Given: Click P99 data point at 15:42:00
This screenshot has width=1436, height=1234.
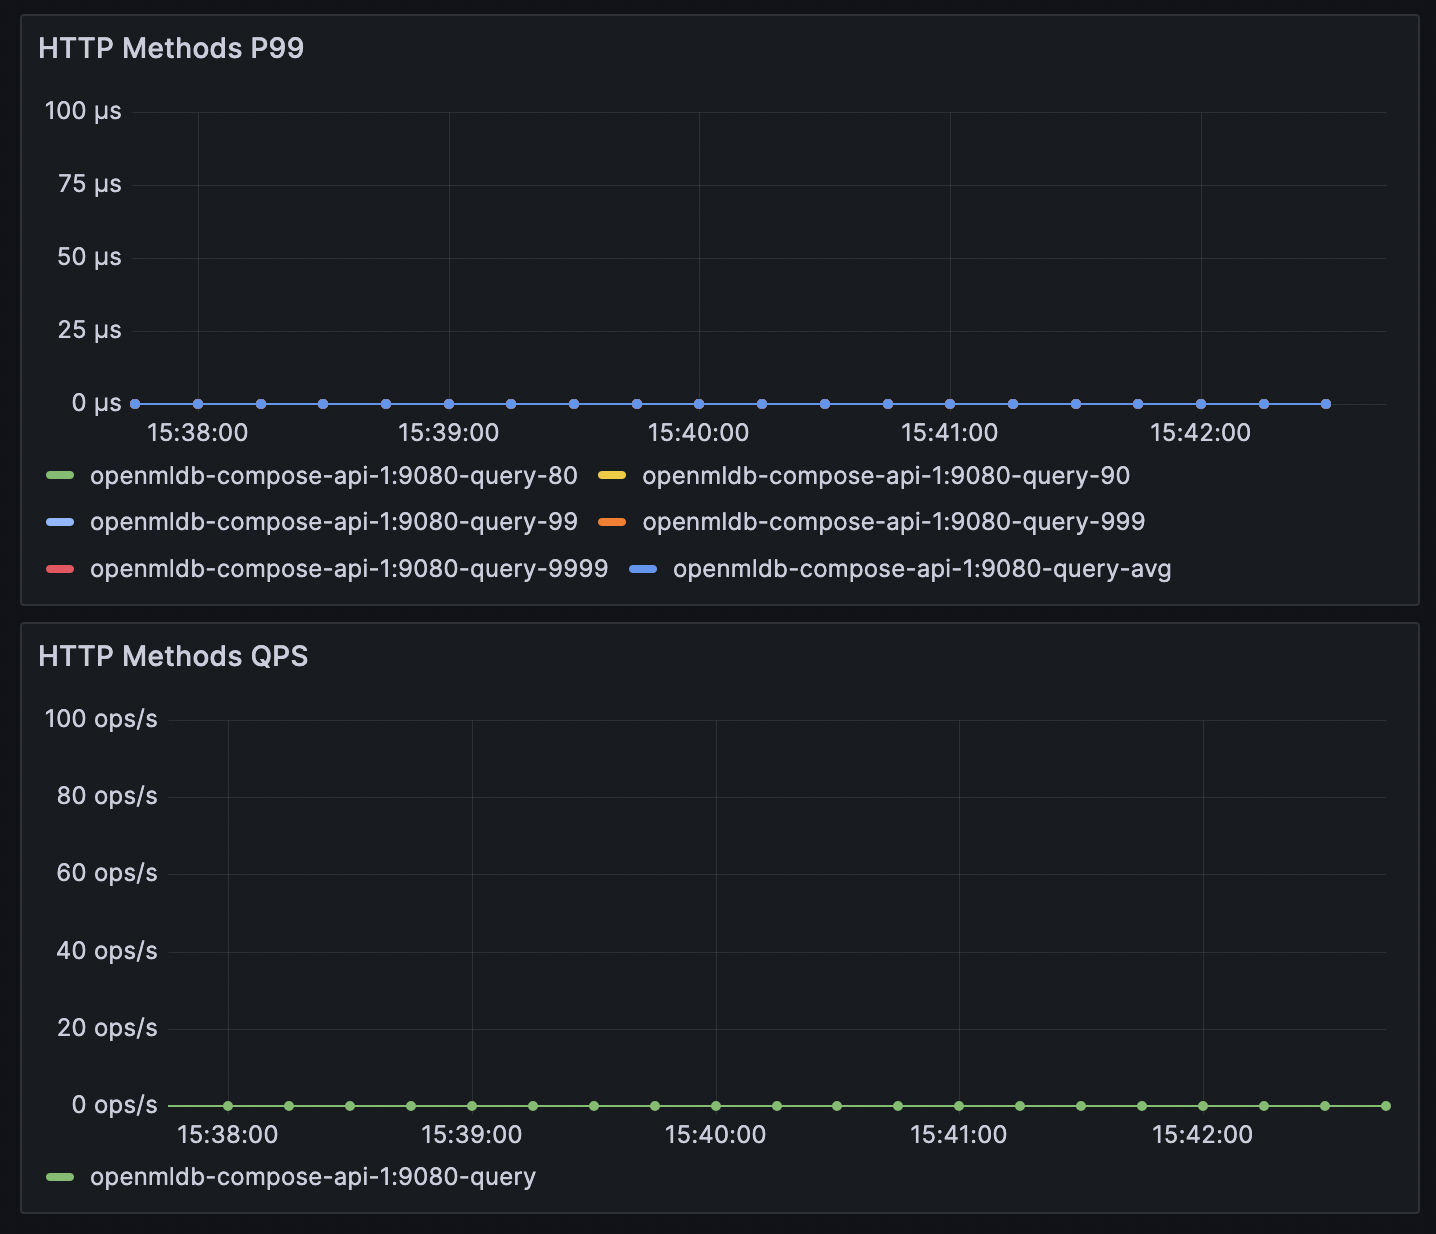Looking at the screenshot, I should coord(1201,404).
